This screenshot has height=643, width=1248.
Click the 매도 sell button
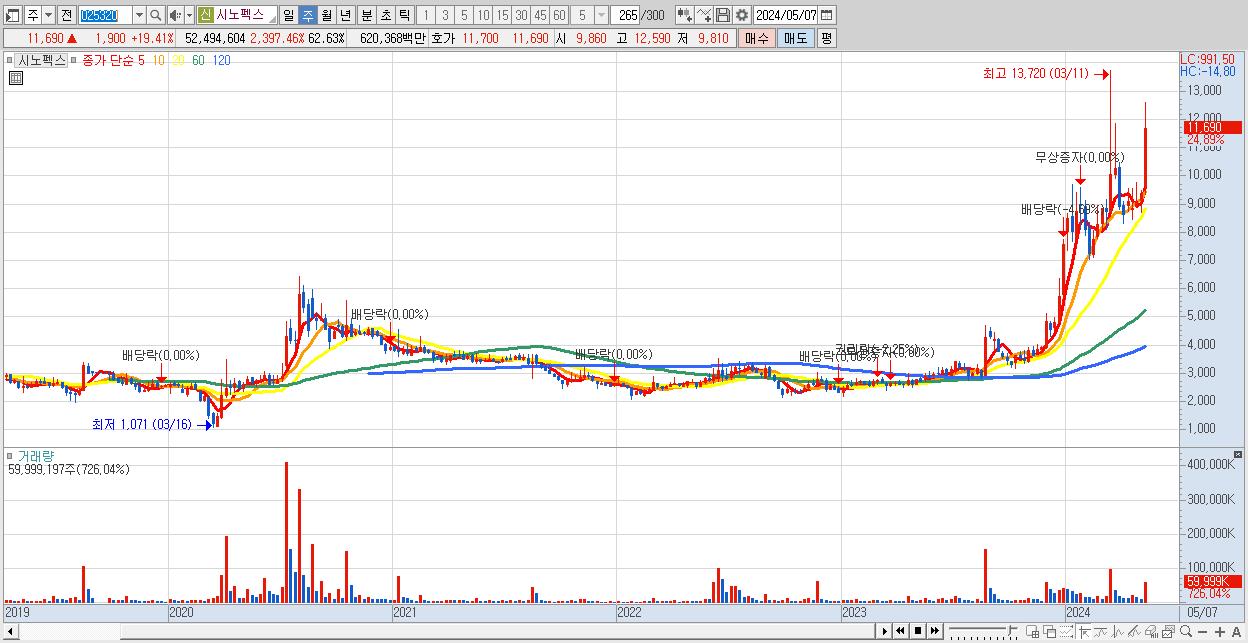[795, 38]
